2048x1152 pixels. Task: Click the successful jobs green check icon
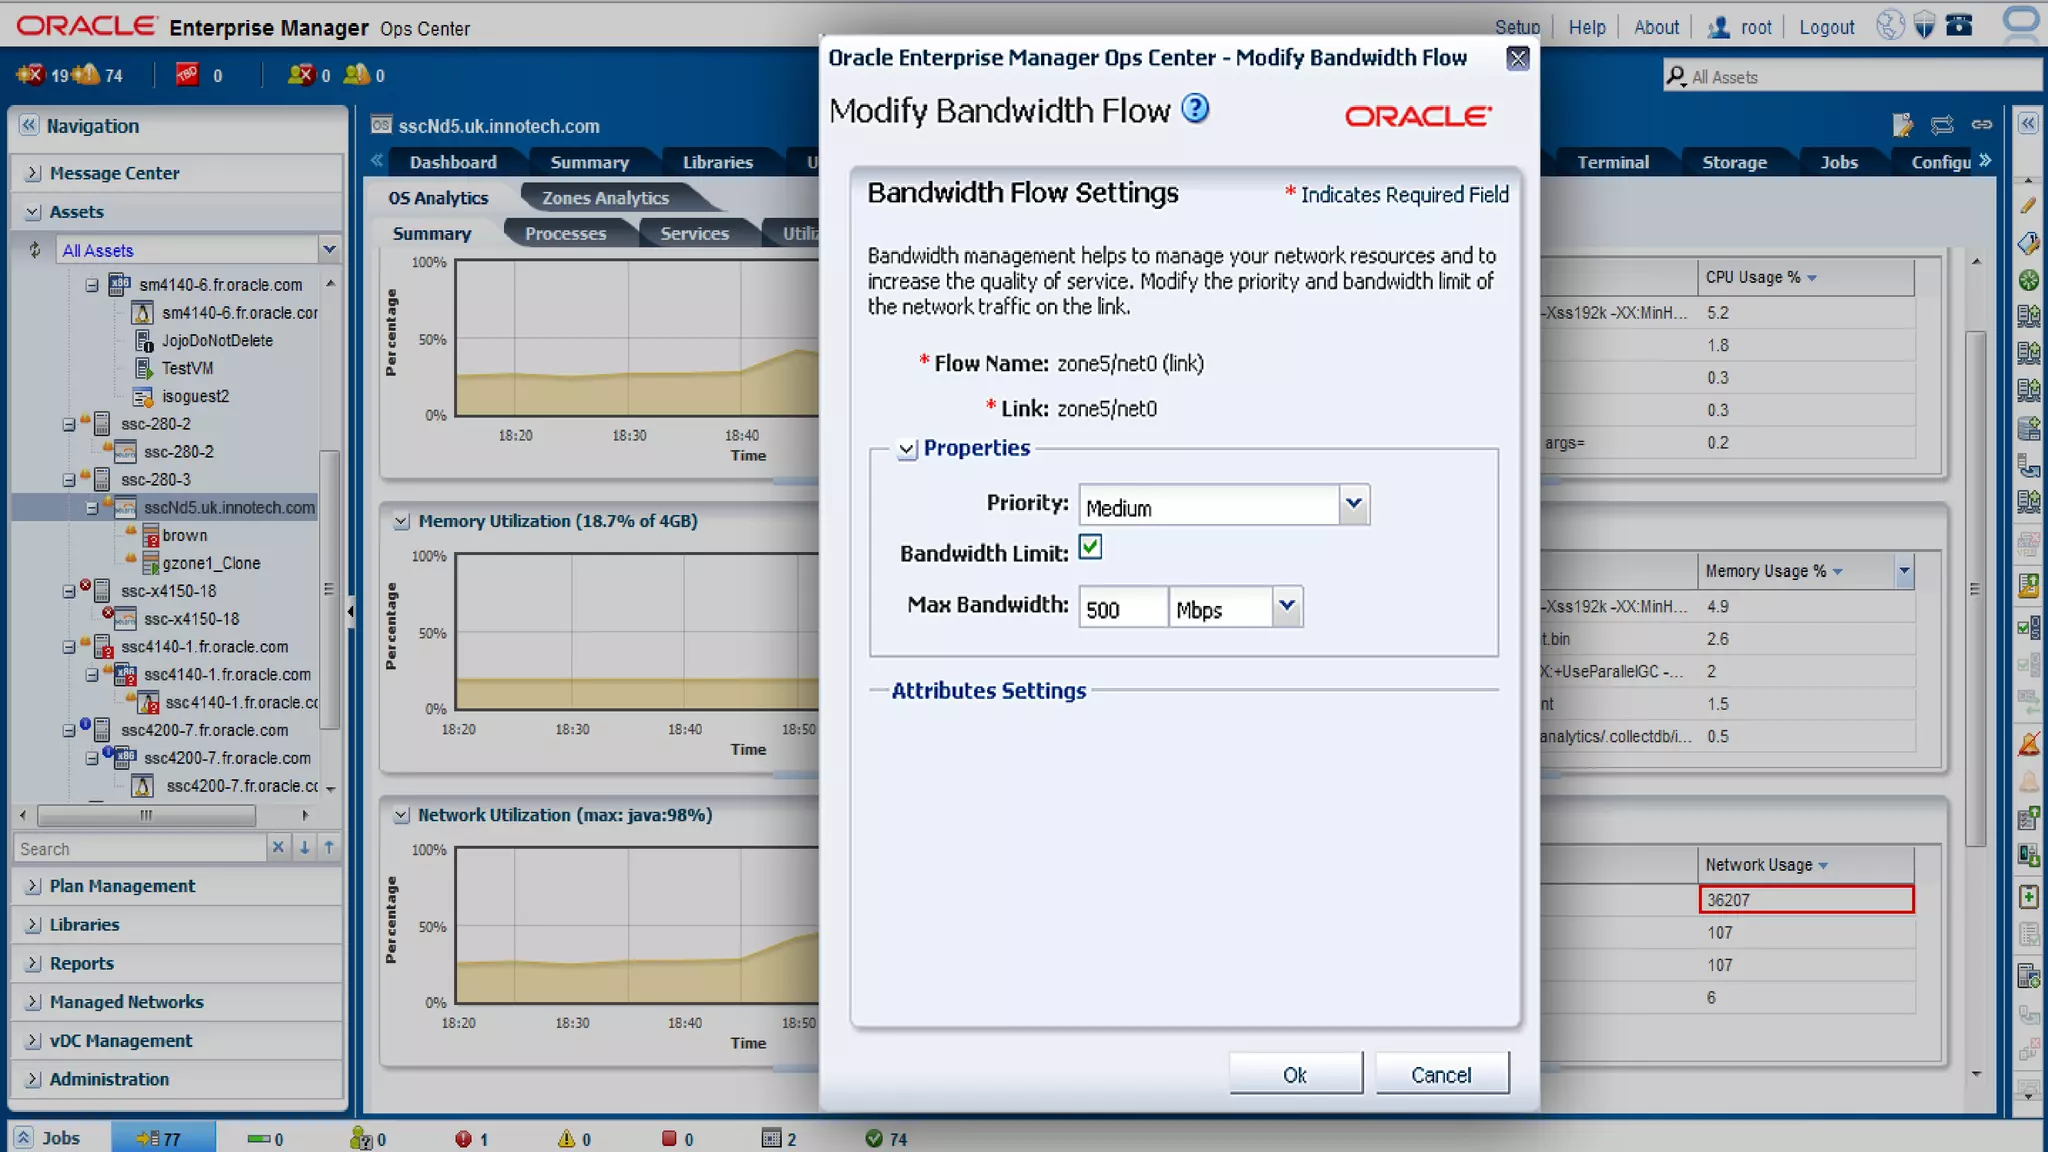pos(873,1138)
